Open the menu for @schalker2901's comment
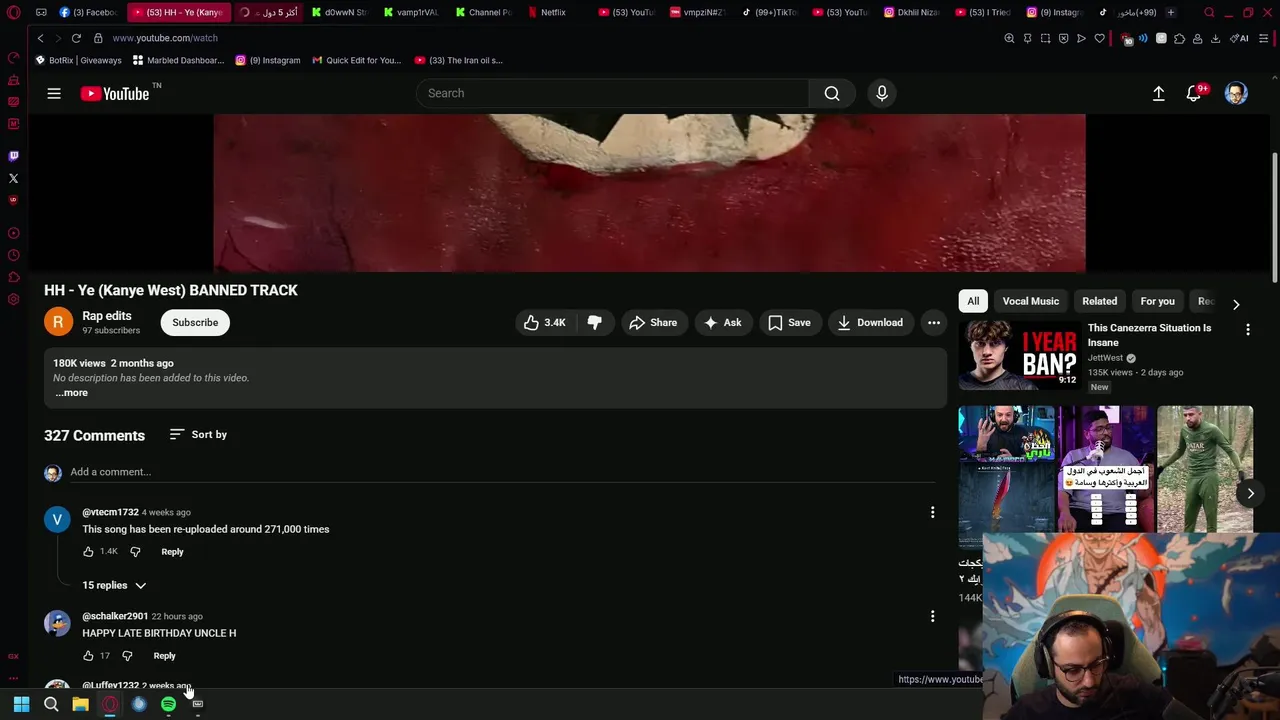1280x720 pixels. click(x=932, y=616)
